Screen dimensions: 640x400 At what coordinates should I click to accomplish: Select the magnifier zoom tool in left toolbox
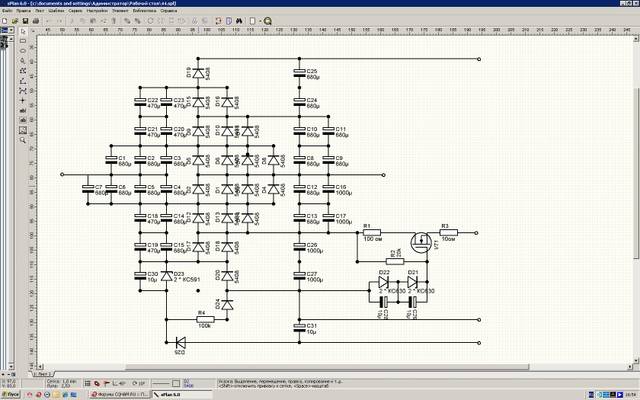coord(23,140)
